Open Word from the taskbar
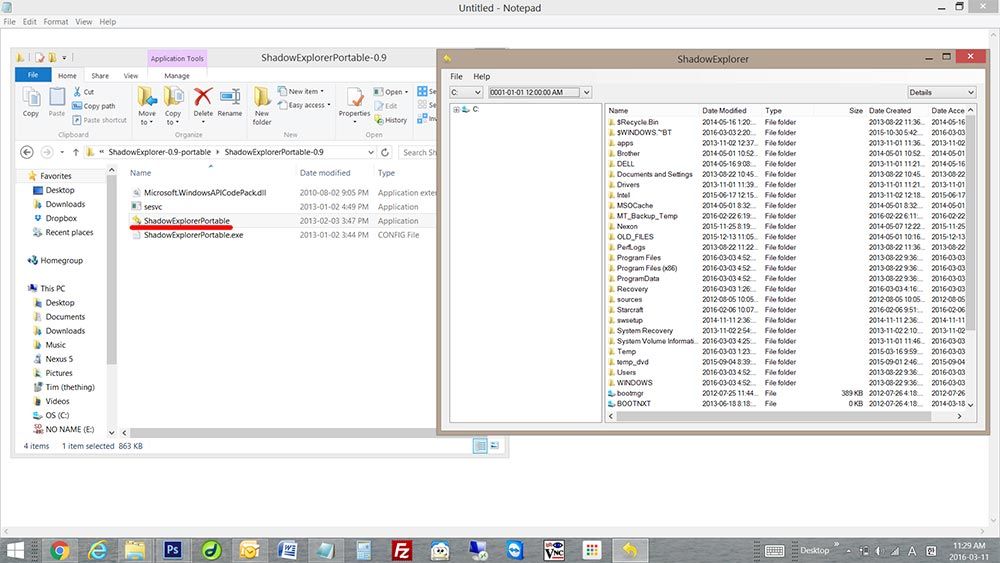 tap(288, 550)
